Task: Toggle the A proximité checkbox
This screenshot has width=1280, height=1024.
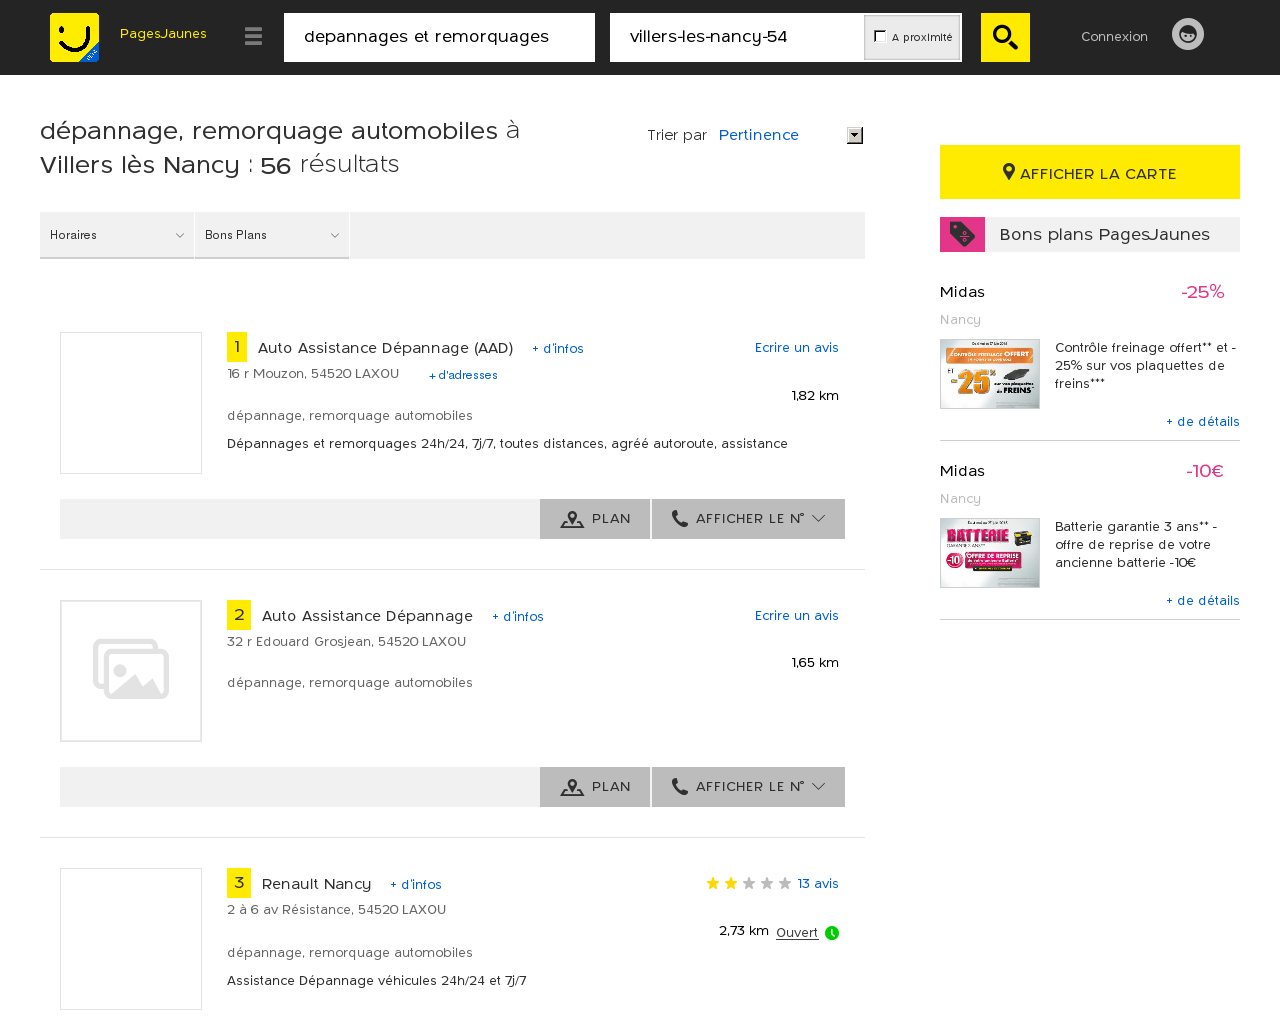Action: click(880, 36)
